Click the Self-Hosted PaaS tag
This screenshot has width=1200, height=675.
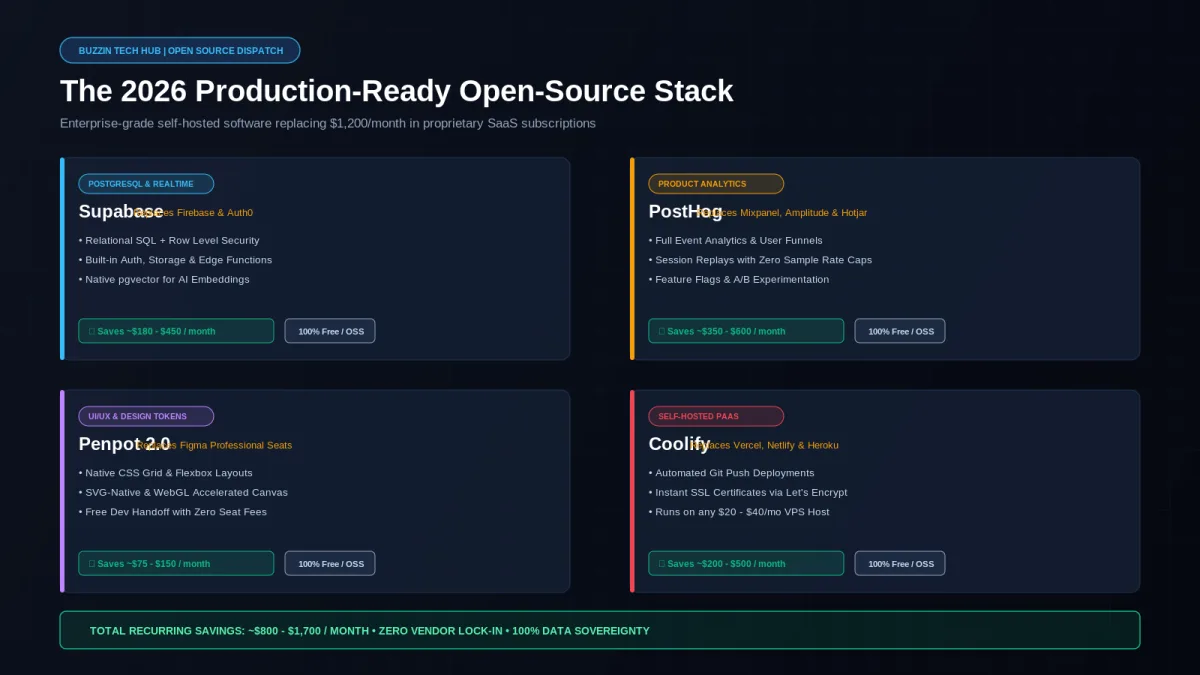716,416
